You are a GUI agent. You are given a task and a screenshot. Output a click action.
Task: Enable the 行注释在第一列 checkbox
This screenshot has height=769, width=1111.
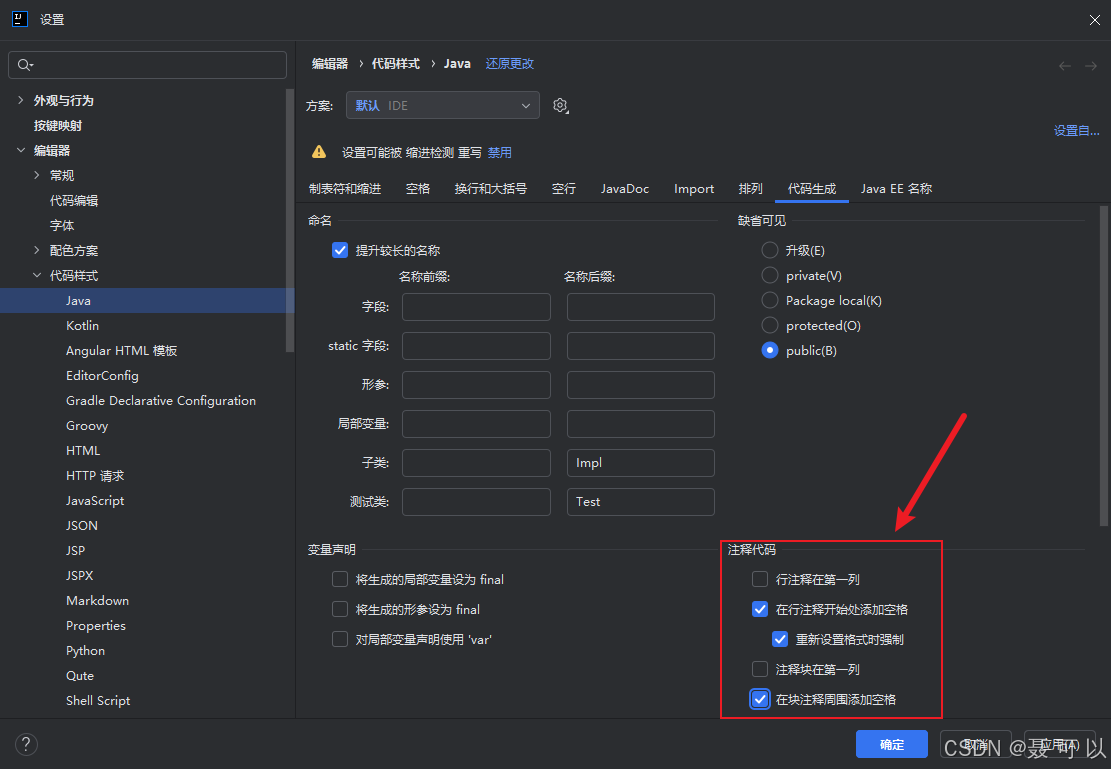coord(759,579)
